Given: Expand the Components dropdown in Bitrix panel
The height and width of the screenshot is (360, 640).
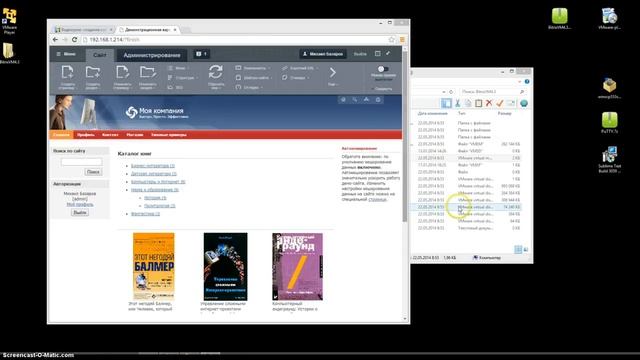Looking at the screenshot, I should tap(253, 68).
